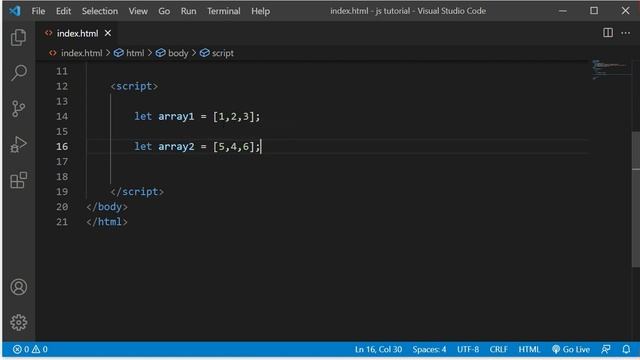Close the index.html tab
This screenshot has width=640, height=360.
108,33
